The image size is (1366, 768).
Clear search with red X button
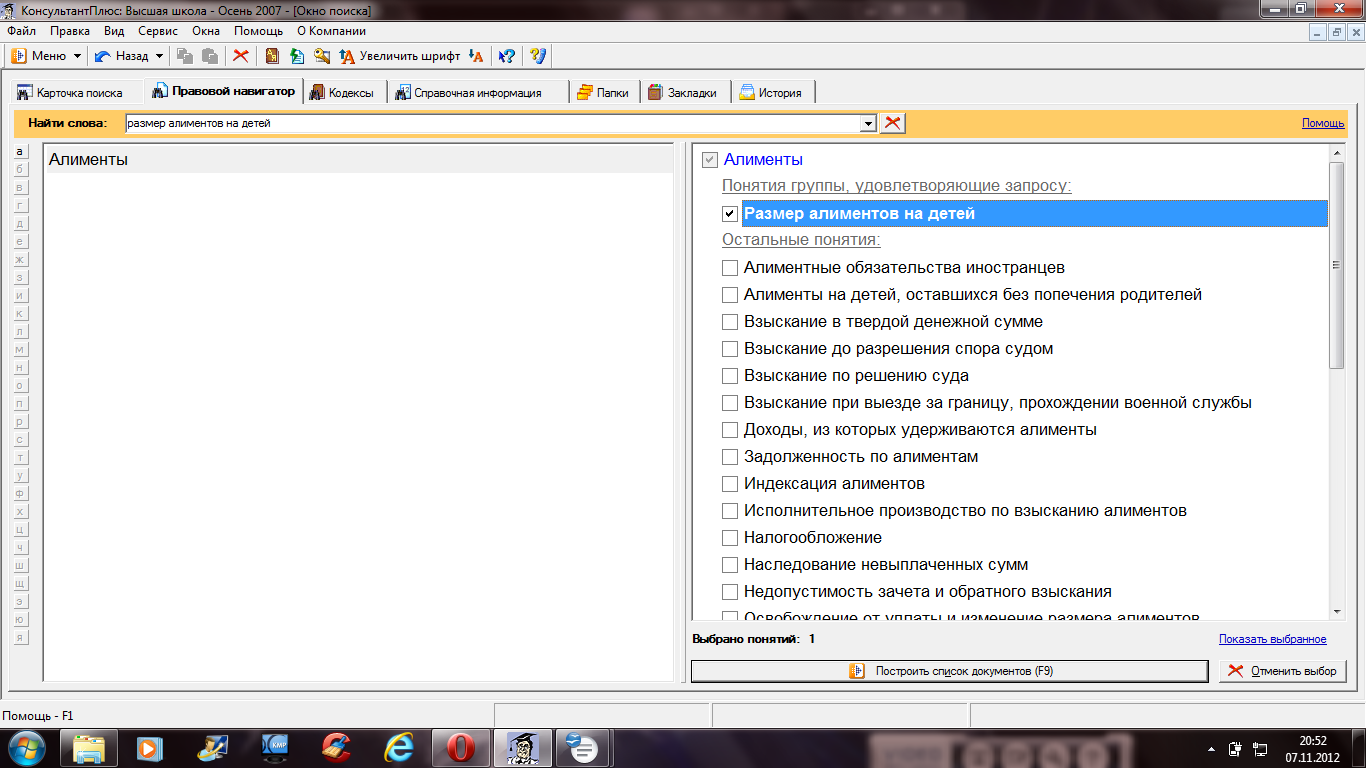(892, 123)
